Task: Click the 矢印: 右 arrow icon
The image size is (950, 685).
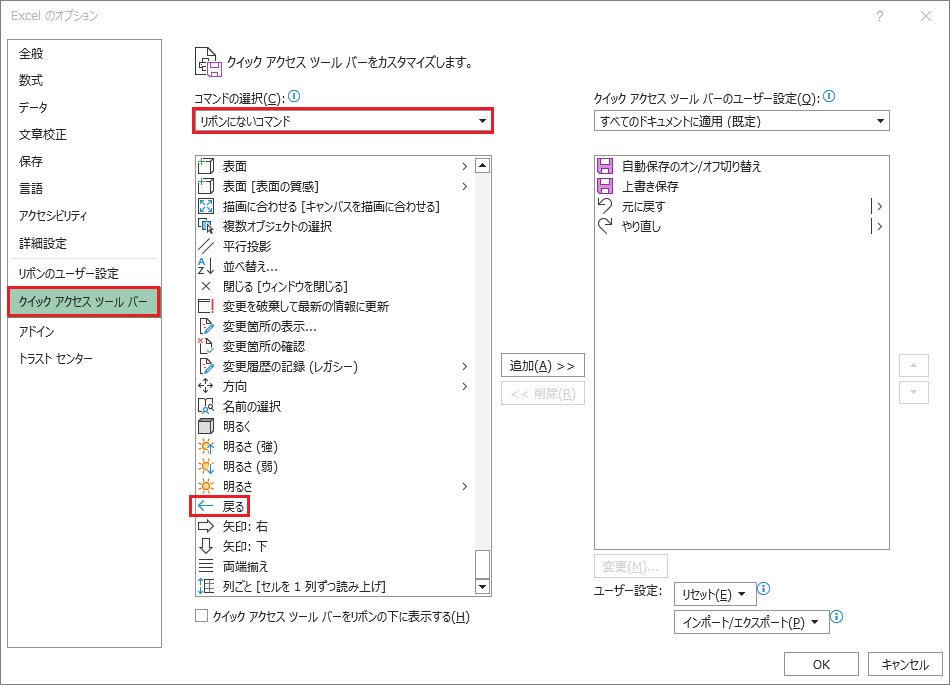Action: tap(207, 526)
